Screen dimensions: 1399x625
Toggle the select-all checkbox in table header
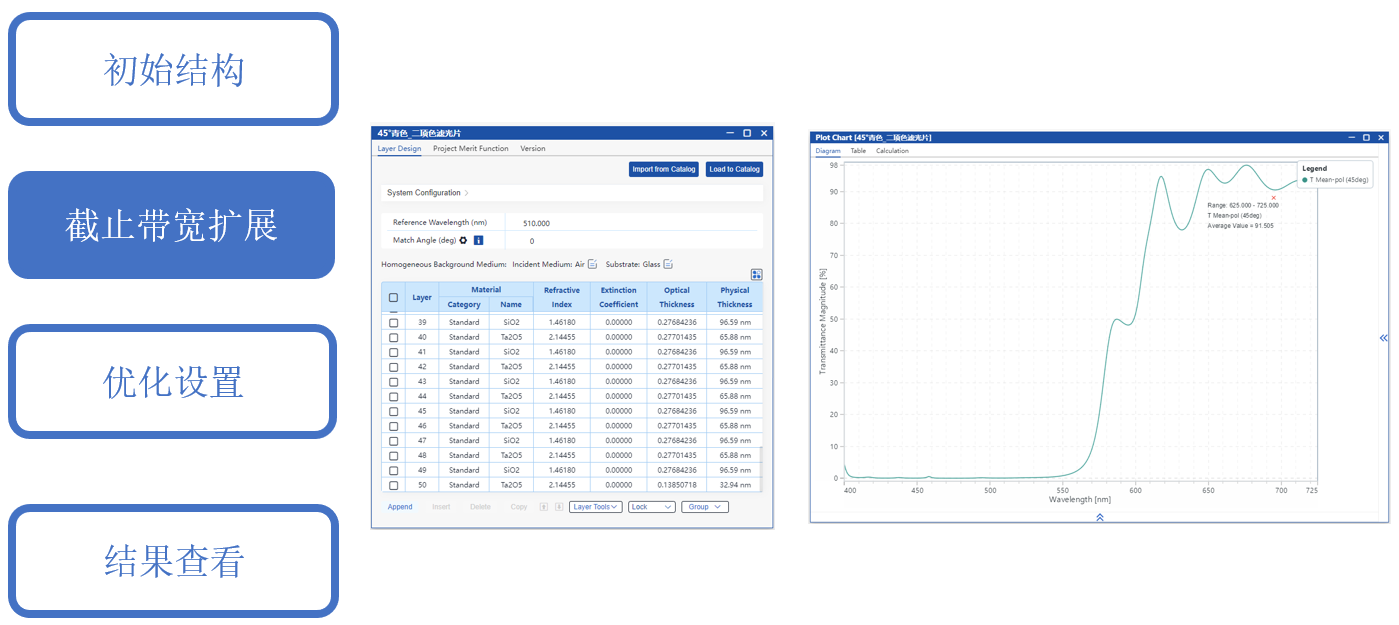[x=393, y=297]
